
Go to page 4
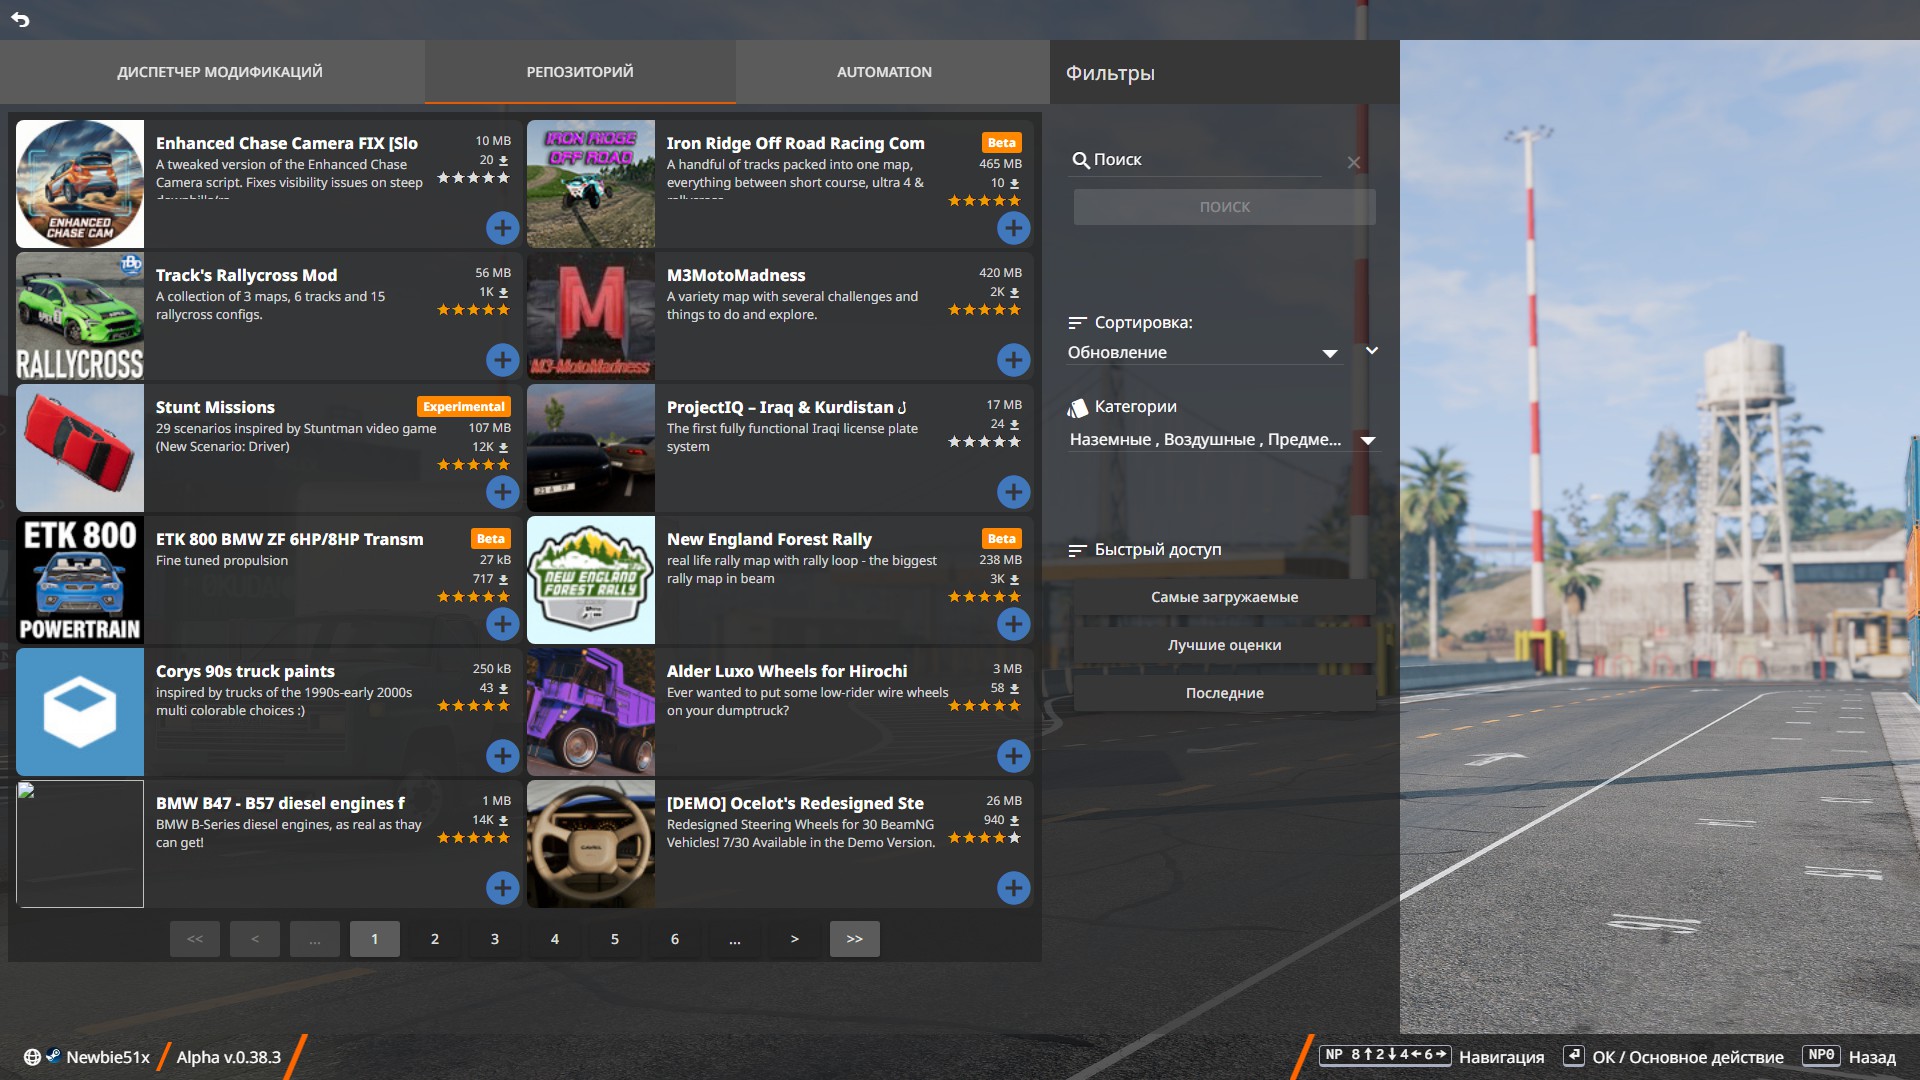555,939
